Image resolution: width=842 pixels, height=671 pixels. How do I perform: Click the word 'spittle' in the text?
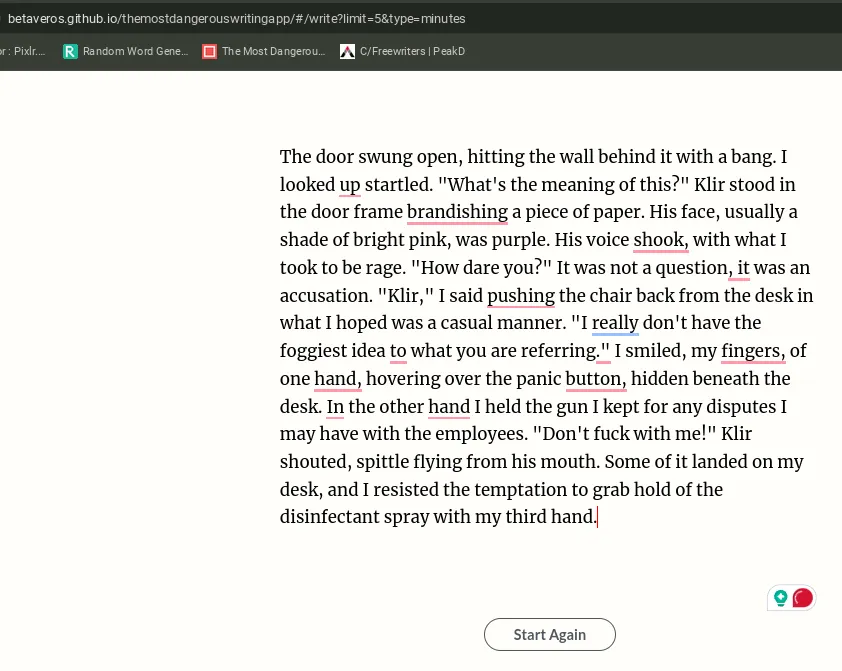382,462
